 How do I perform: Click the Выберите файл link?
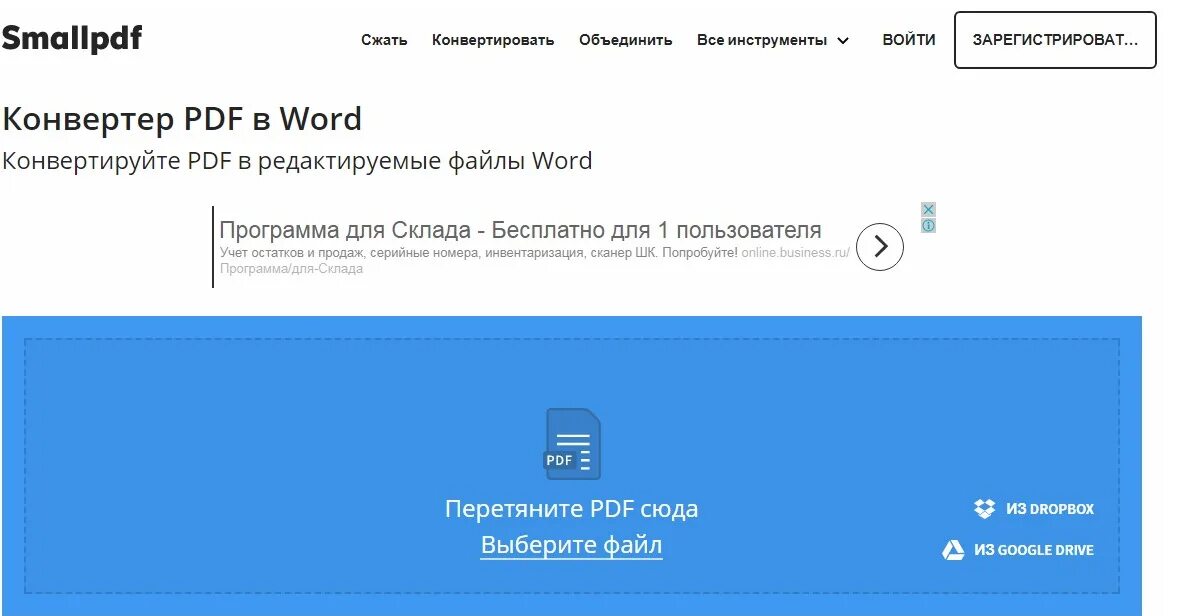point(571,545)
